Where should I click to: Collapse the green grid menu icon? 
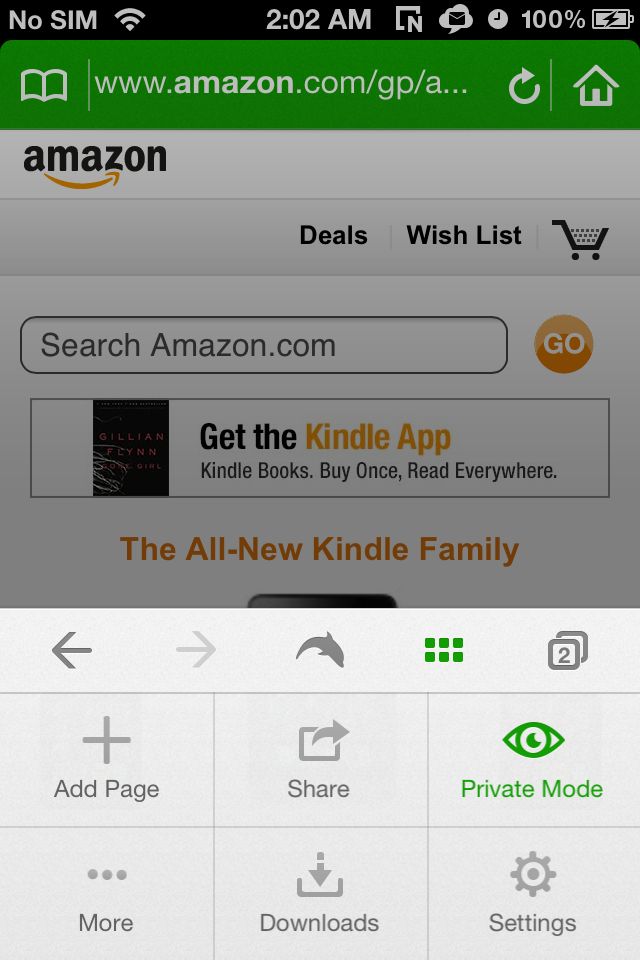click(444, 650)
